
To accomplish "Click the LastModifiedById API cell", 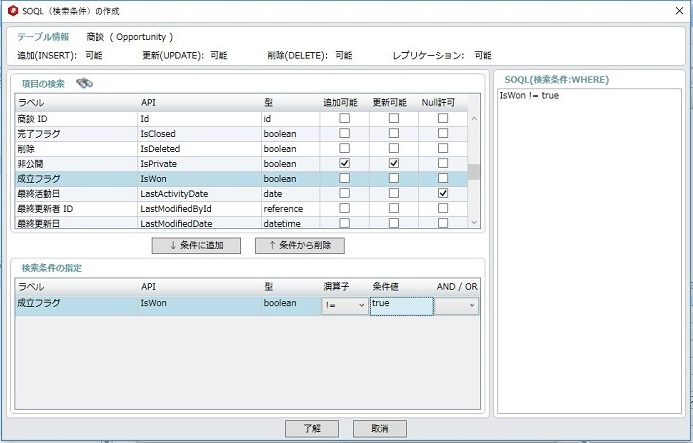I will click(x=199, y=209).
